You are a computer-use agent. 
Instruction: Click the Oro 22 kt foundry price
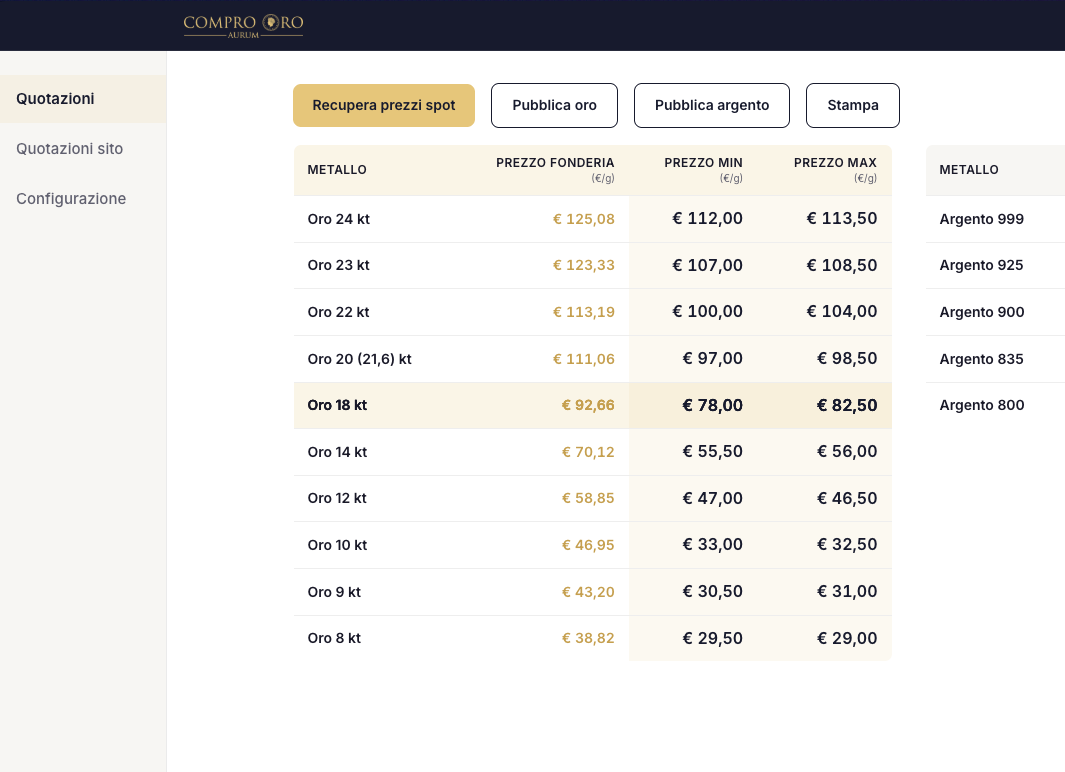tap(583, 312)
